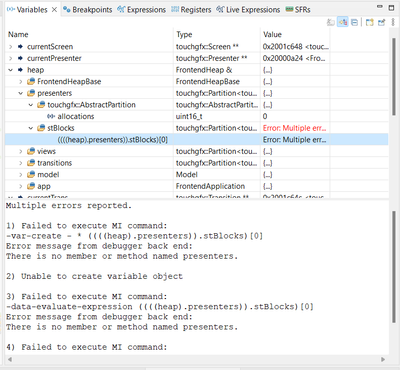Expand the currentPresenter variable
Screen dimensions: 400x370
[11, 59]
